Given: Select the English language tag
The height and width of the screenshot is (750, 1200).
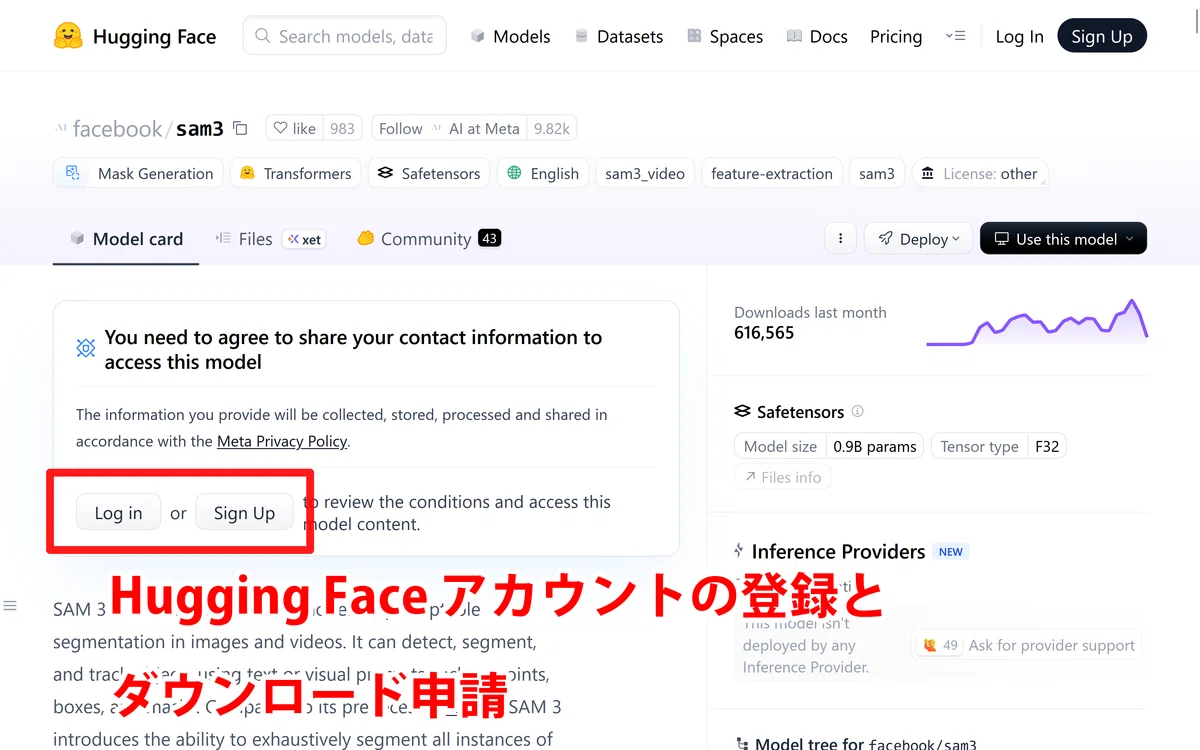Looking at the screenshot, I should click(543, 173).
